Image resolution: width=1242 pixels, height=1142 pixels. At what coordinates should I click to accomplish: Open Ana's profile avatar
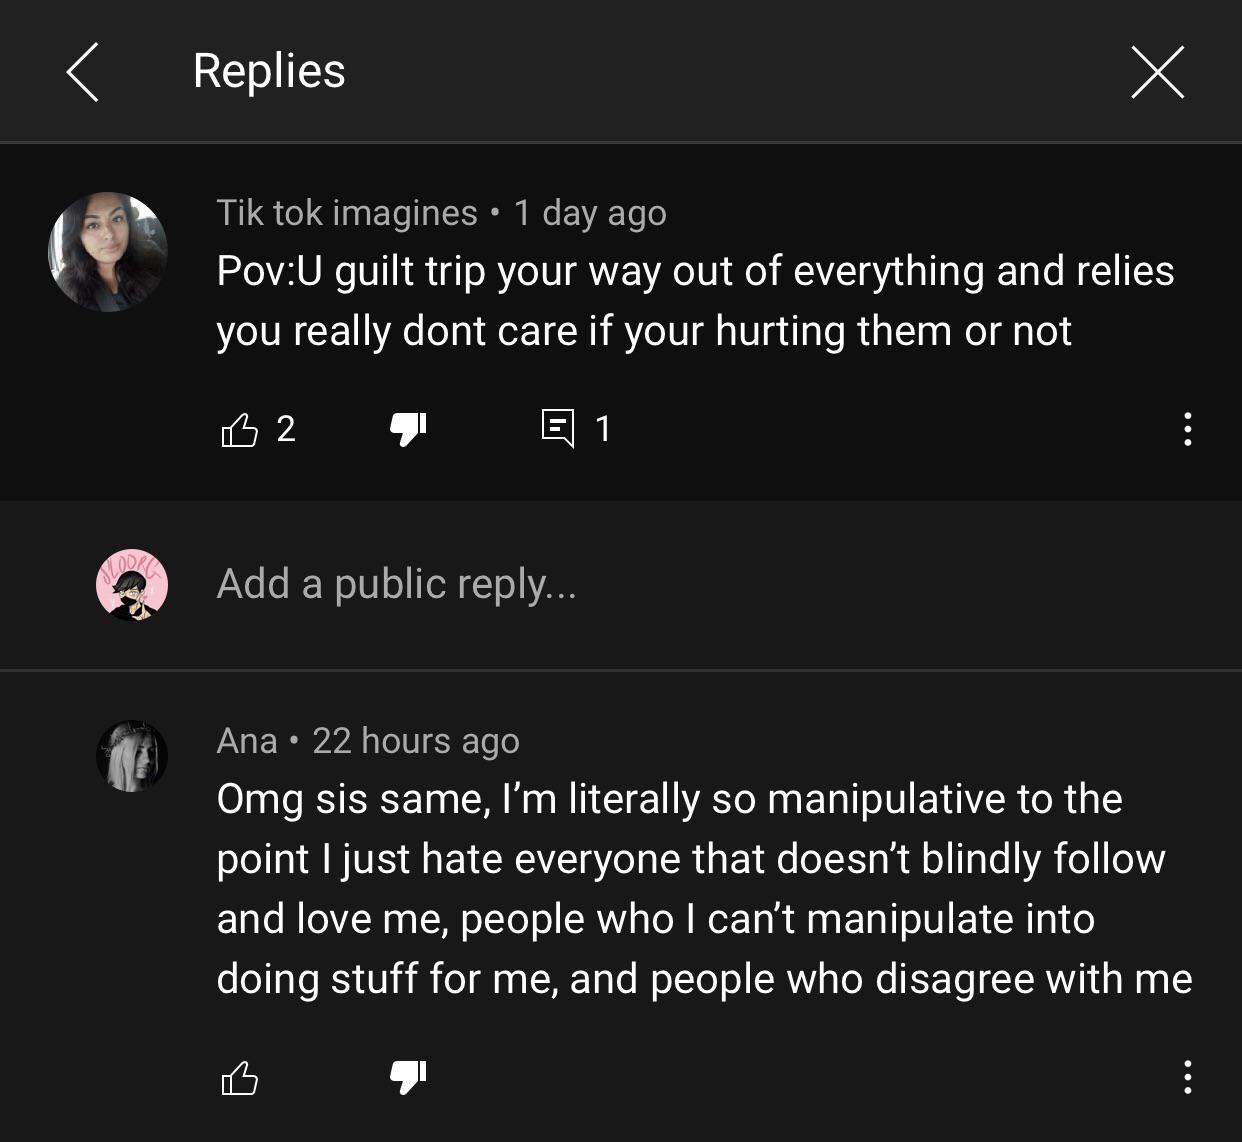point(132,756)
